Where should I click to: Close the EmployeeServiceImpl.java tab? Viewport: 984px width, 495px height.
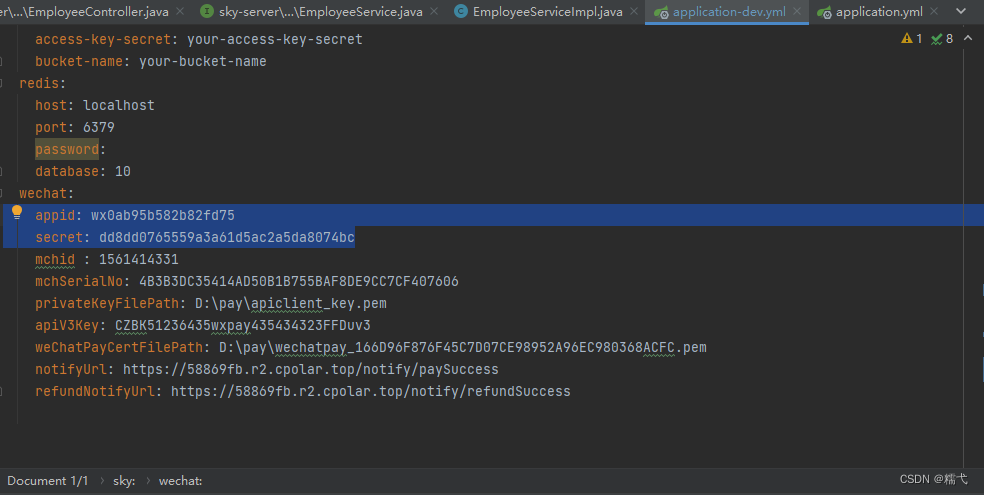point(634,11)
